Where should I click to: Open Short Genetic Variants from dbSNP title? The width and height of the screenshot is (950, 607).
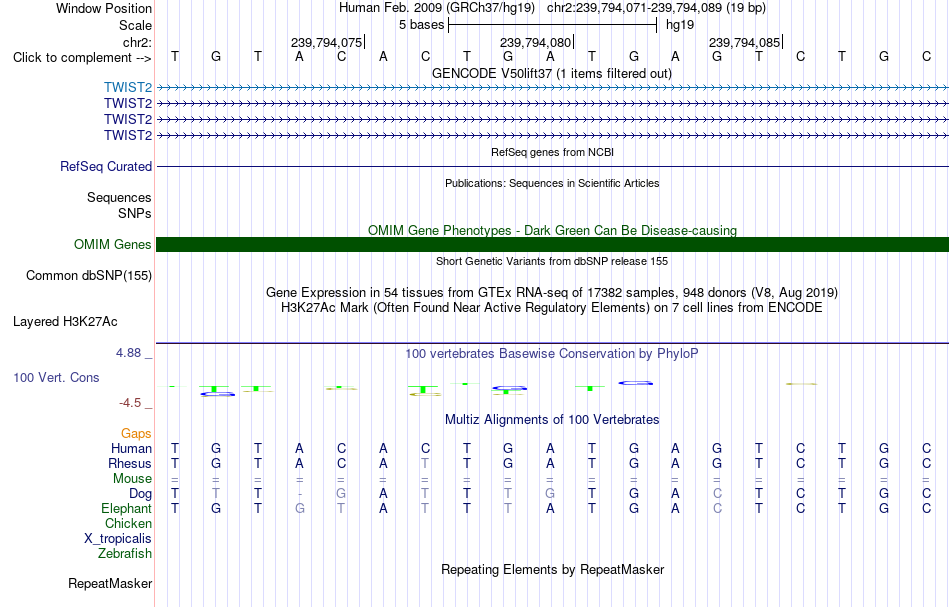tap(552, 261)
